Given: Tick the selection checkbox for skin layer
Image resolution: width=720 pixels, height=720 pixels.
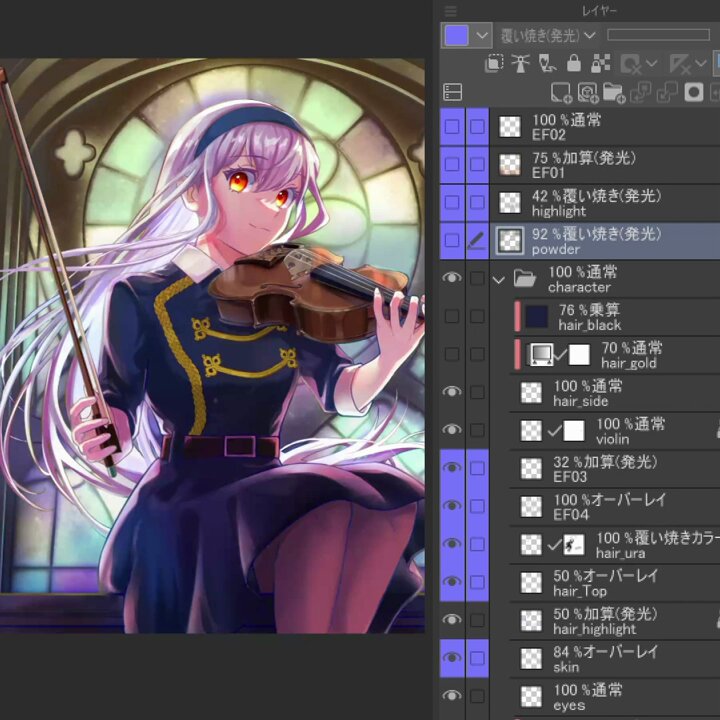Looking at the screenshot, I should click(x=477, y=658).
